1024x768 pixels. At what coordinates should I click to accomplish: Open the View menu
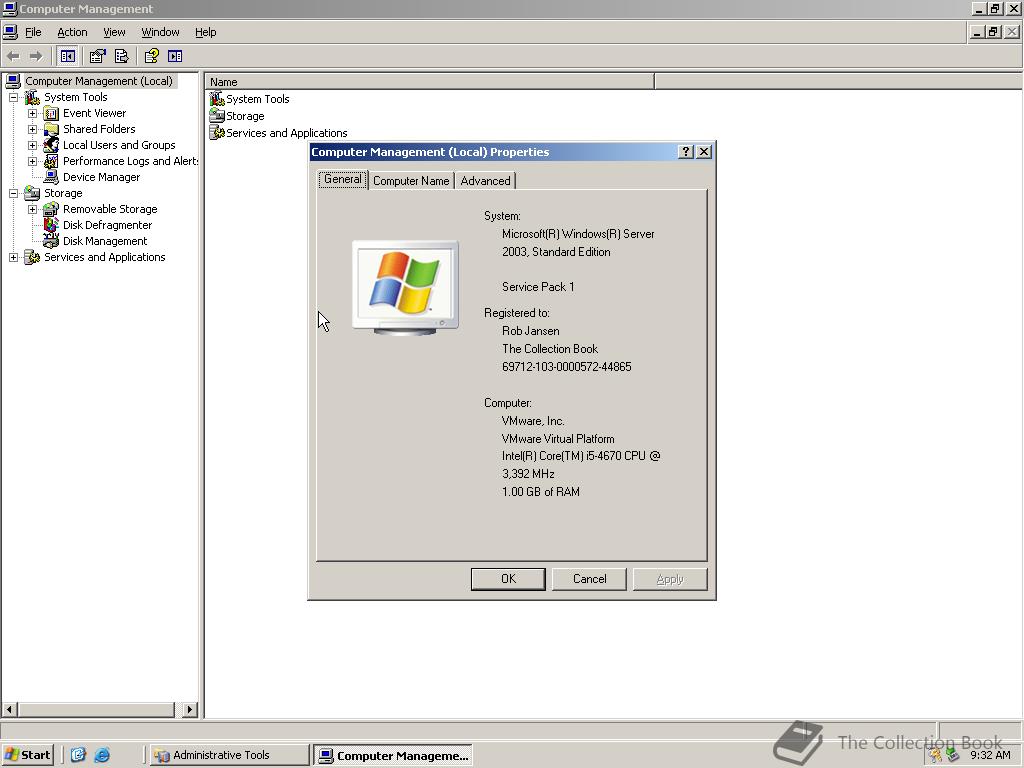point(114,32)
